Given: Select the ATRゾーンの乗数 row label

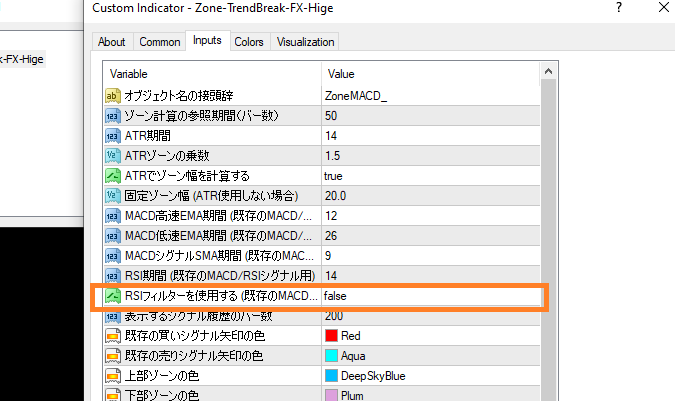Looking at the screenshot, I should pos(167,156).
